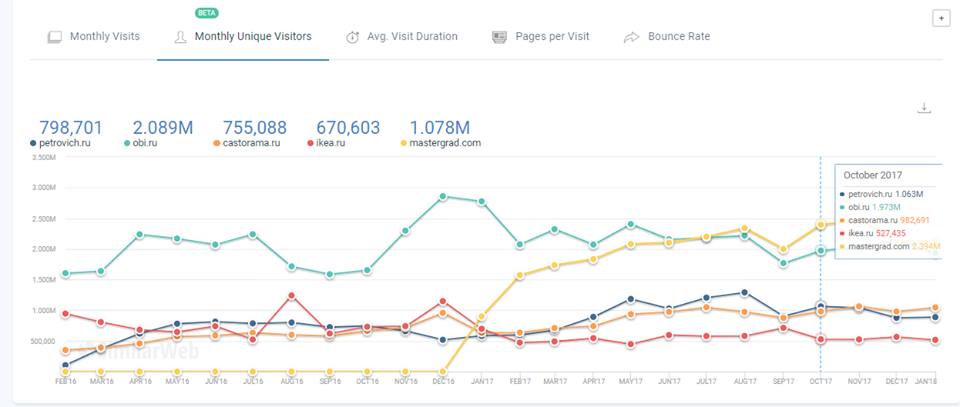Switch to the Monthly Visits tab
Image resolution: width=960 pixels, height=407 pixels.
pyautogui.click(x=104, y=37)
